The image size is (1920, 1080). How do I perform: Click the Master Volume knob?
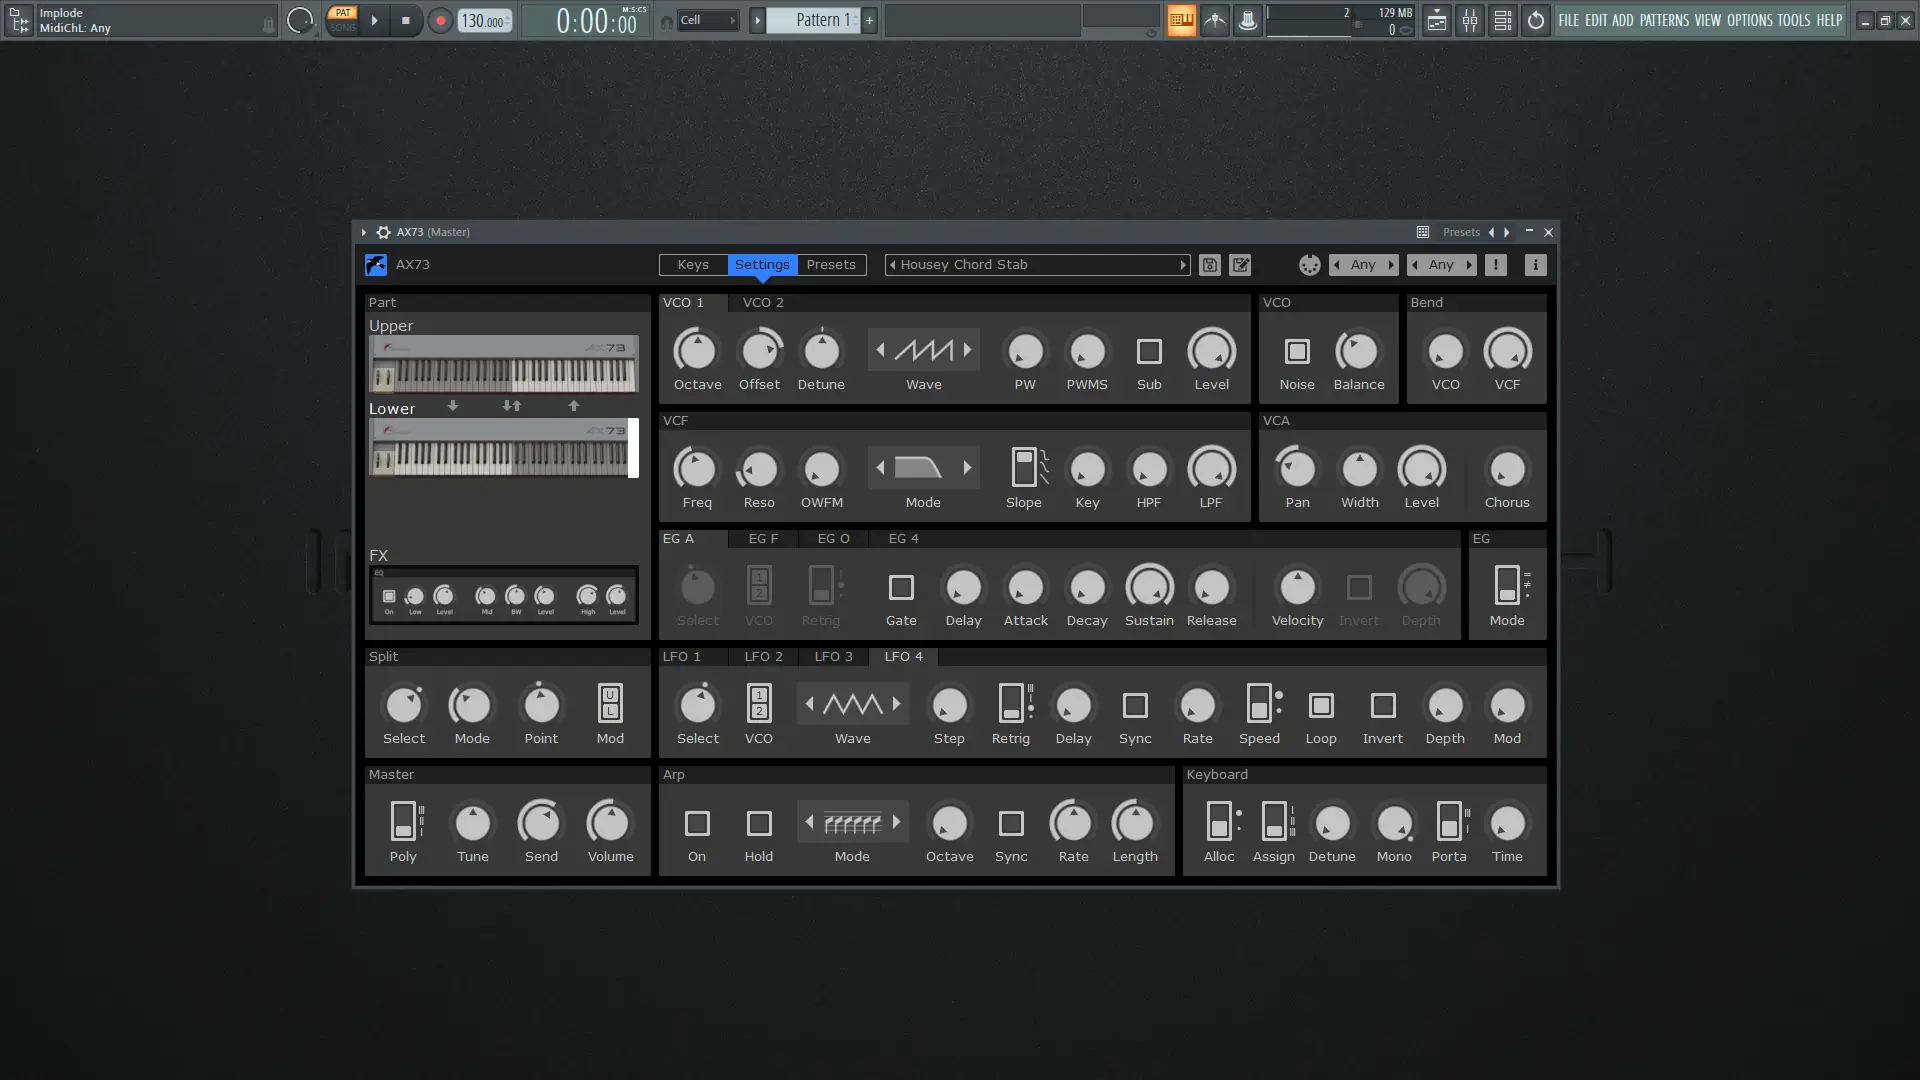coord(609,823)
